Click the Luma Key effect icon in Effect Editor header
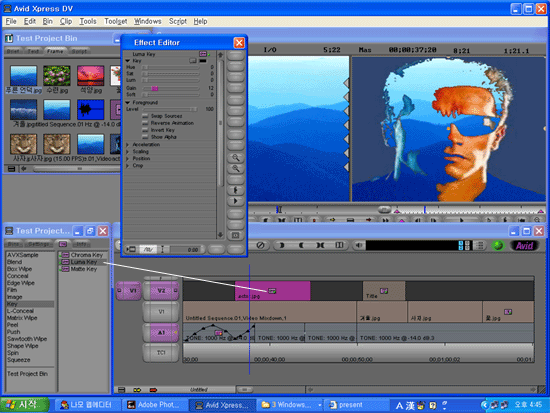550x413 pixels. [x=203, y=54]
